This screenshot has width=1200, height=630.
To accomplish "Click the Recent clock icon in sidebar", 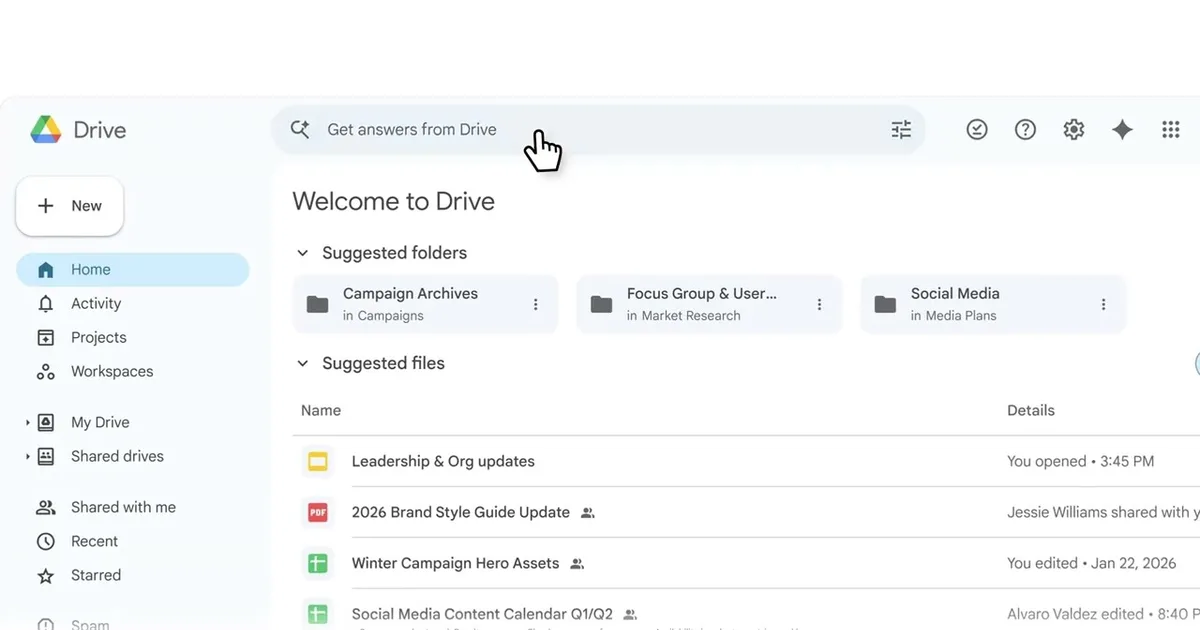I will [x=46, y=541].
